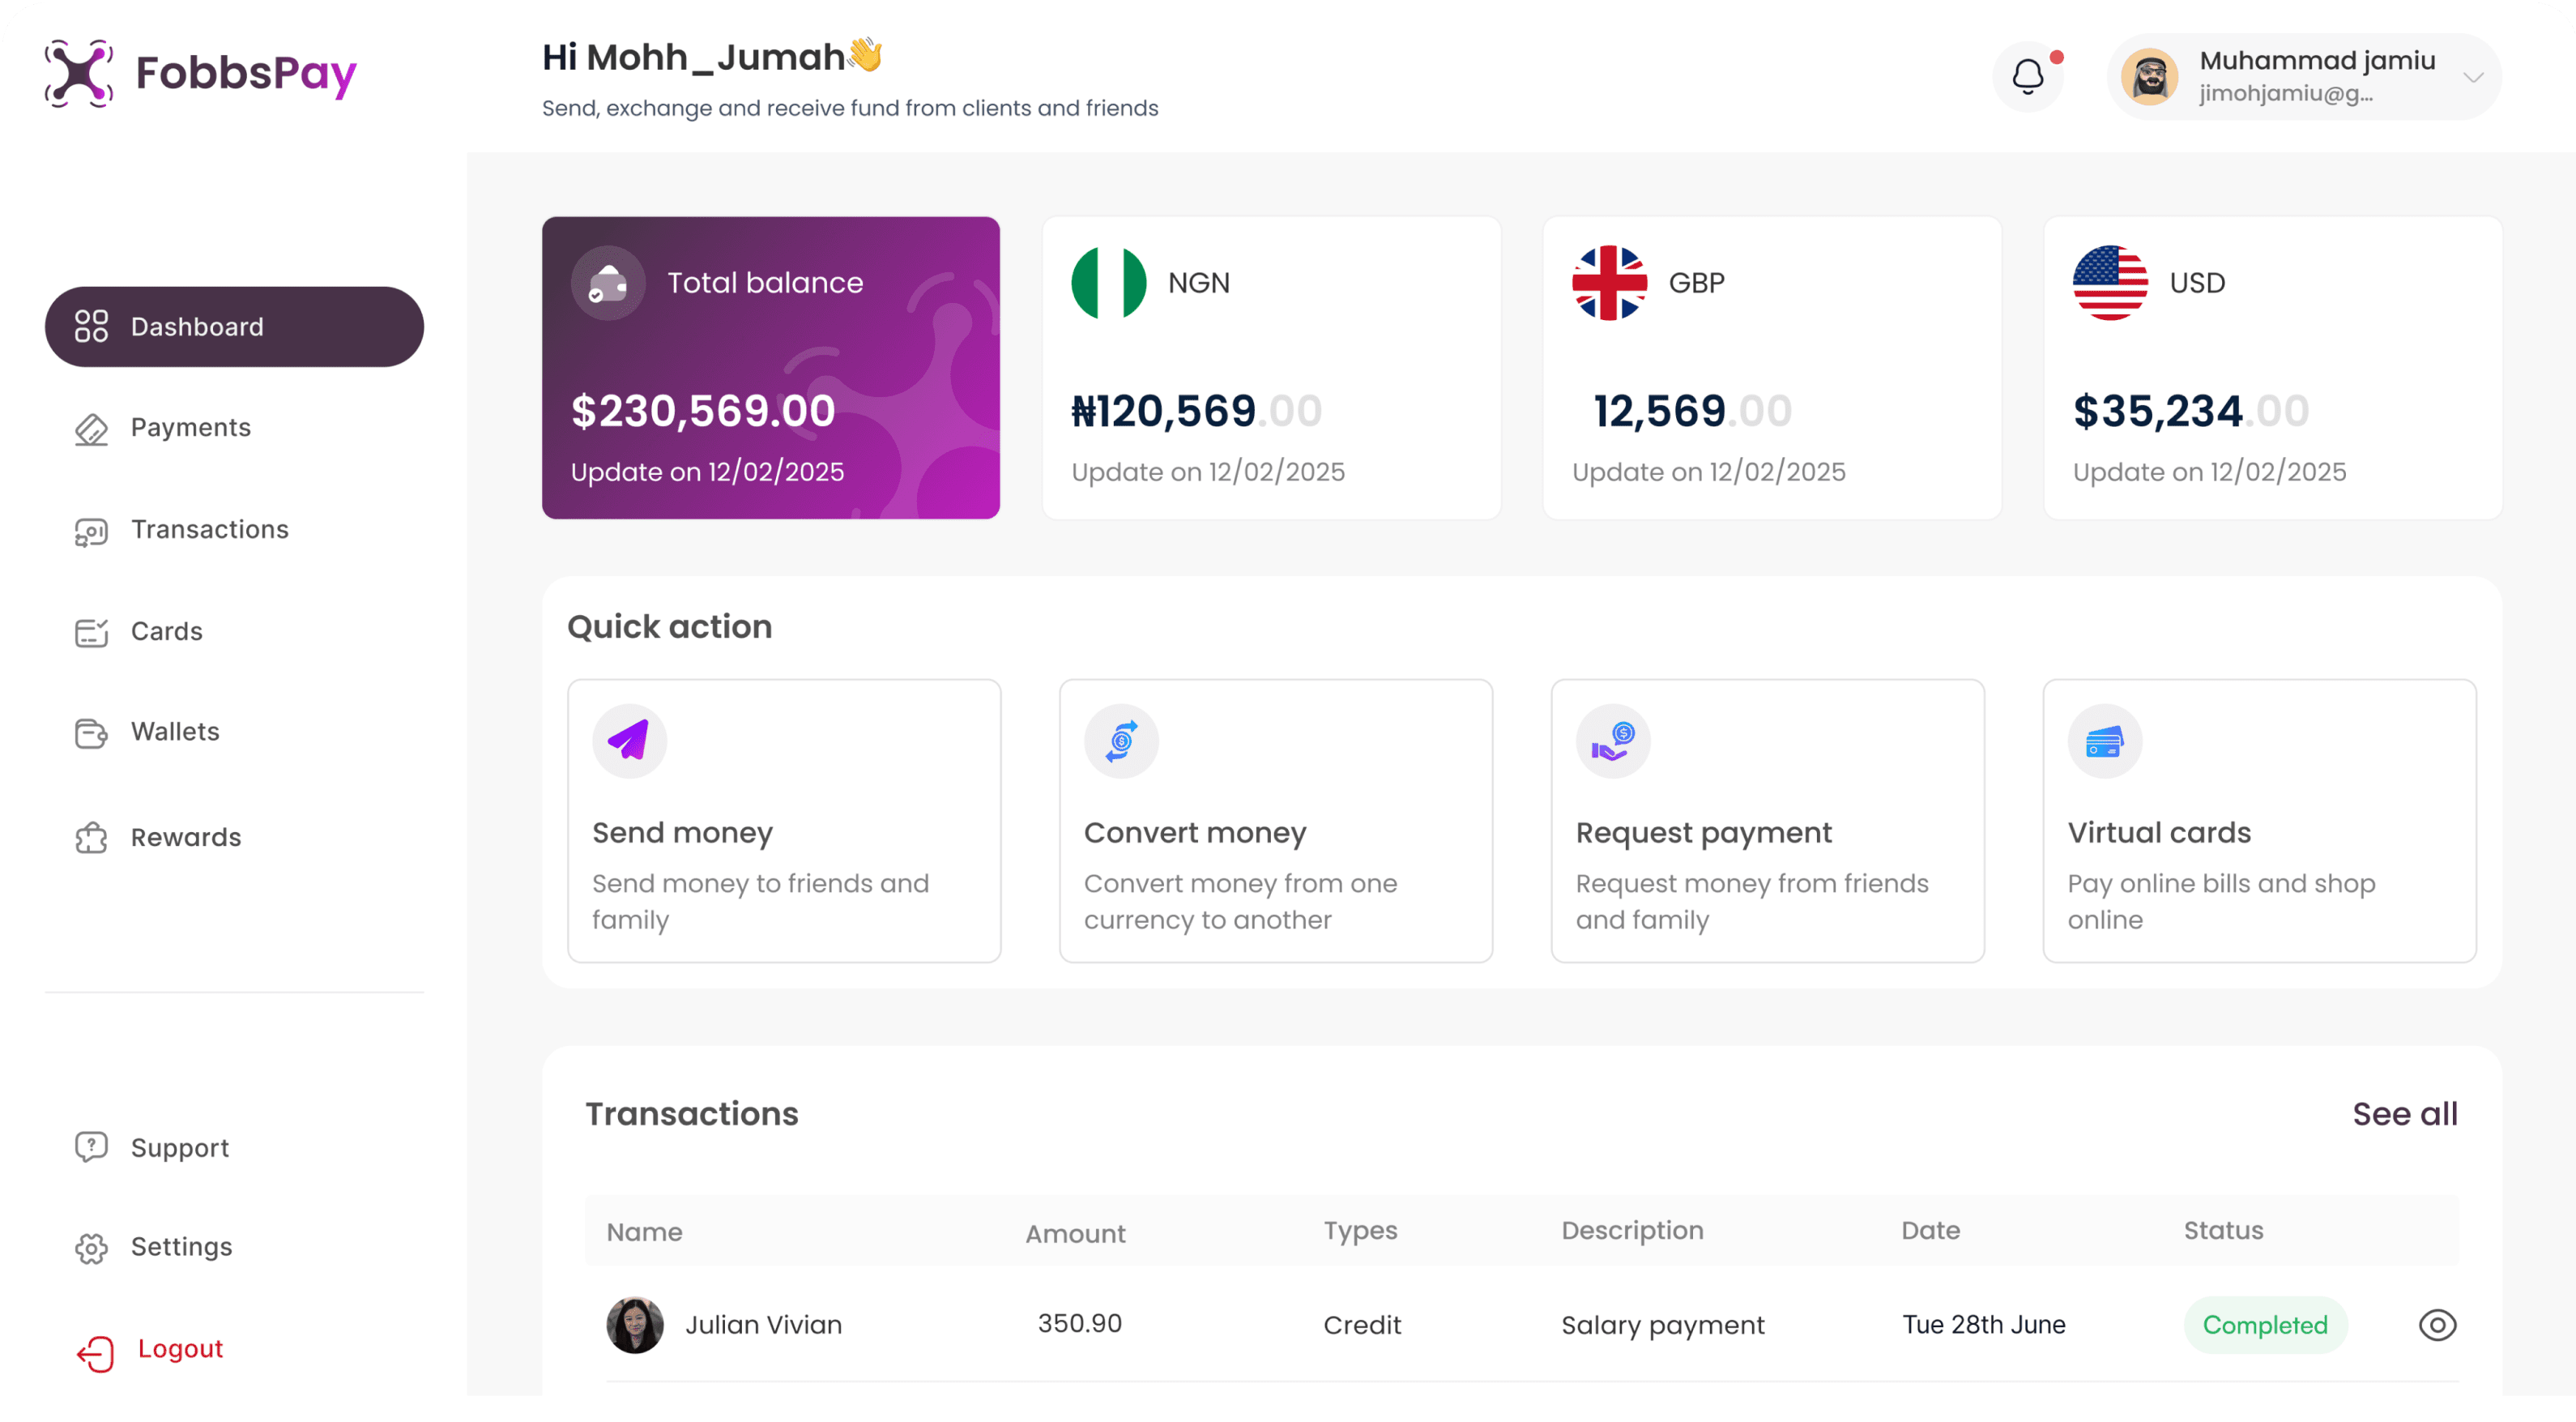Click the notification bell icon

2027,76
